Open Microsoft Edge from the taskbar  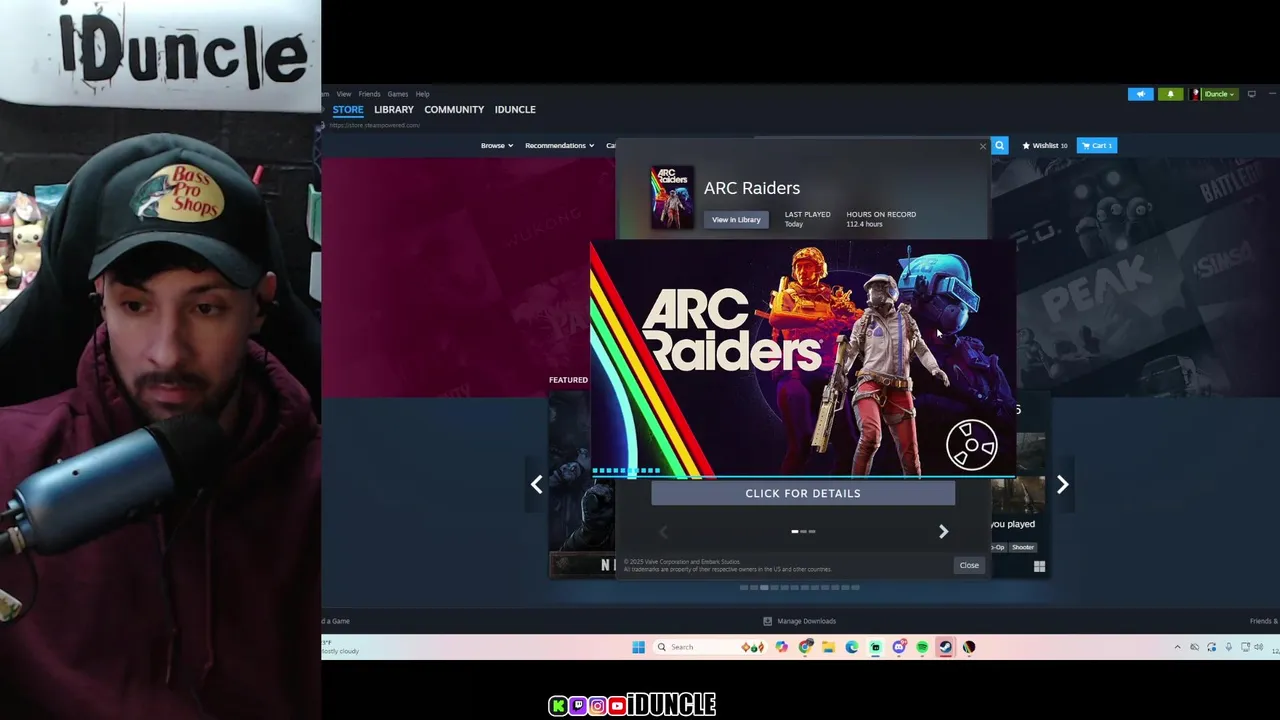852,647
